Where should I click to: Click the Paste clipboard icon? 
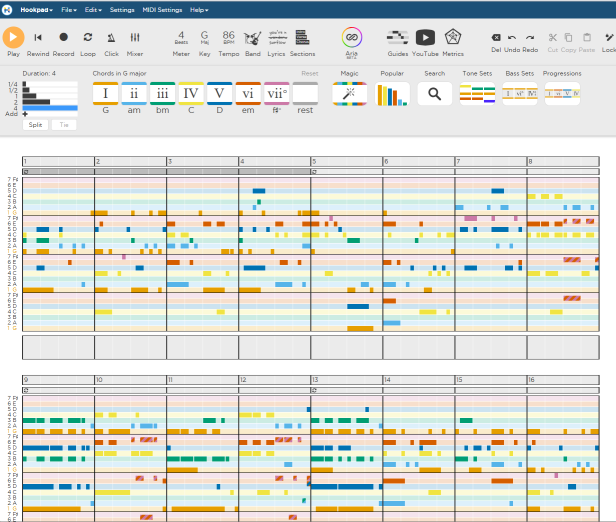click(587, 37)
